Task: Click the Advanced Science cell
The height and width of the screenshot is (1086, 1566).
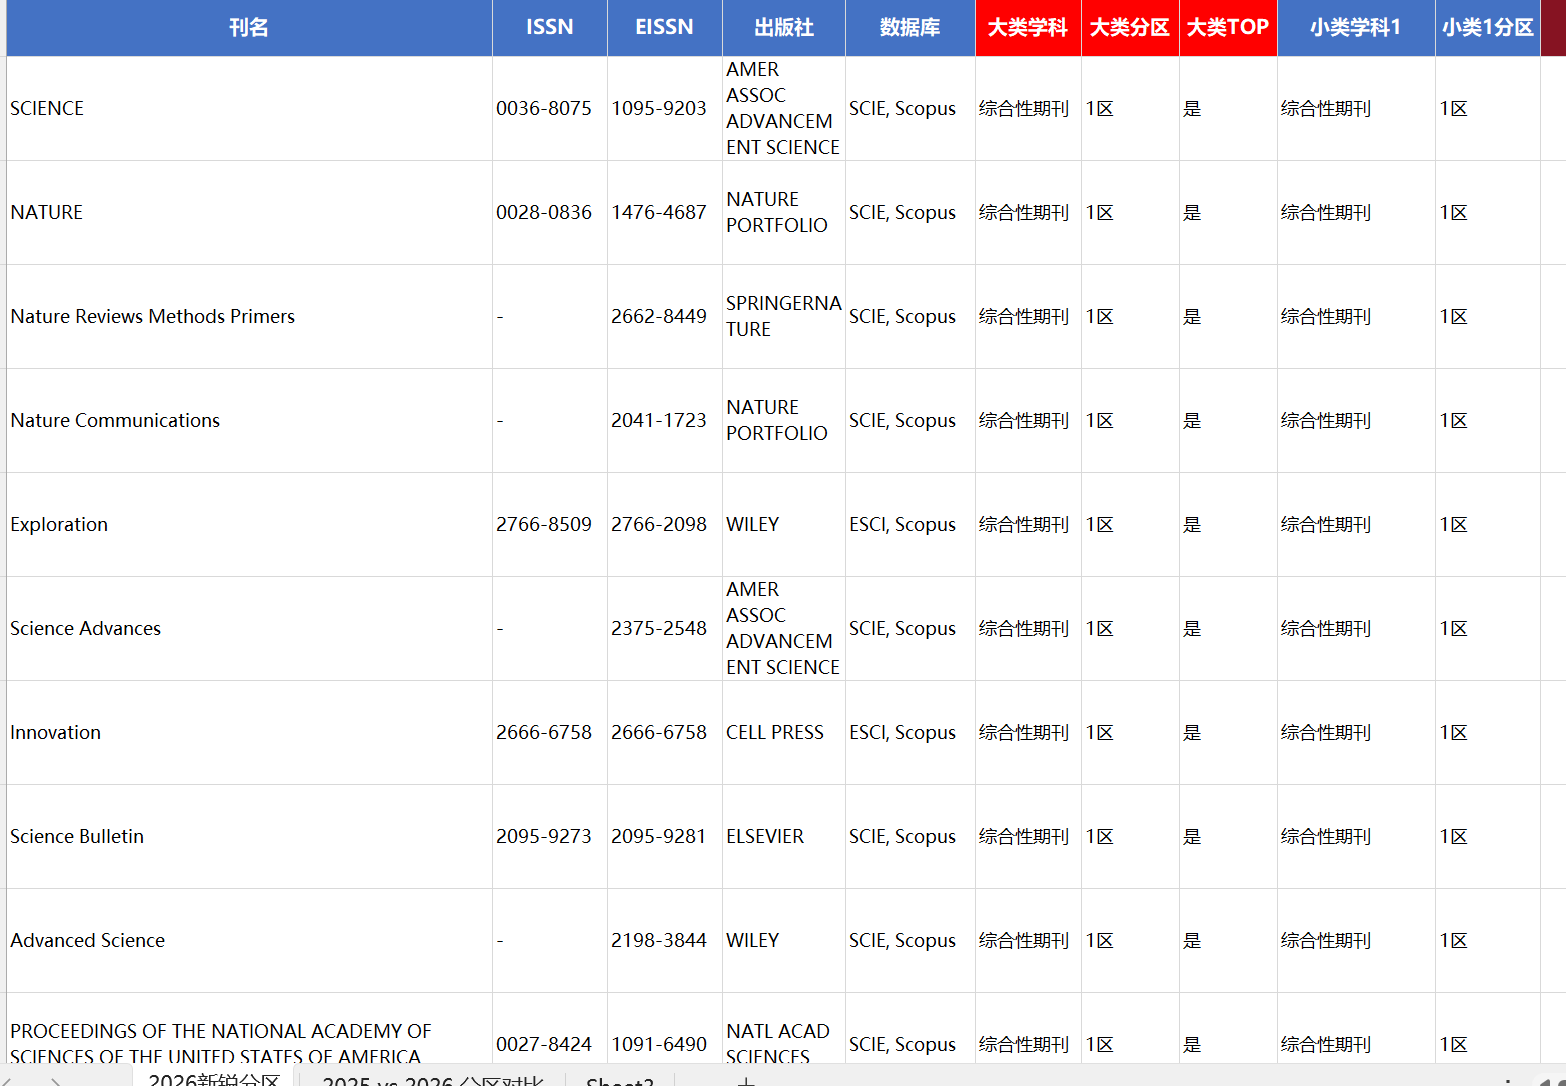Action: pyautogui.click(x=249, y=940)
